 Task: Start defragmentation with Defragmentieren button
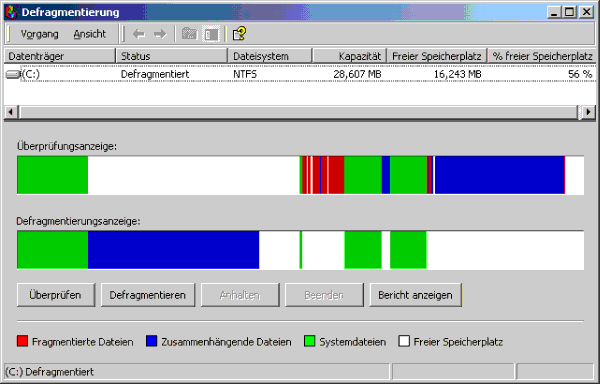click(x=148, y=295)
